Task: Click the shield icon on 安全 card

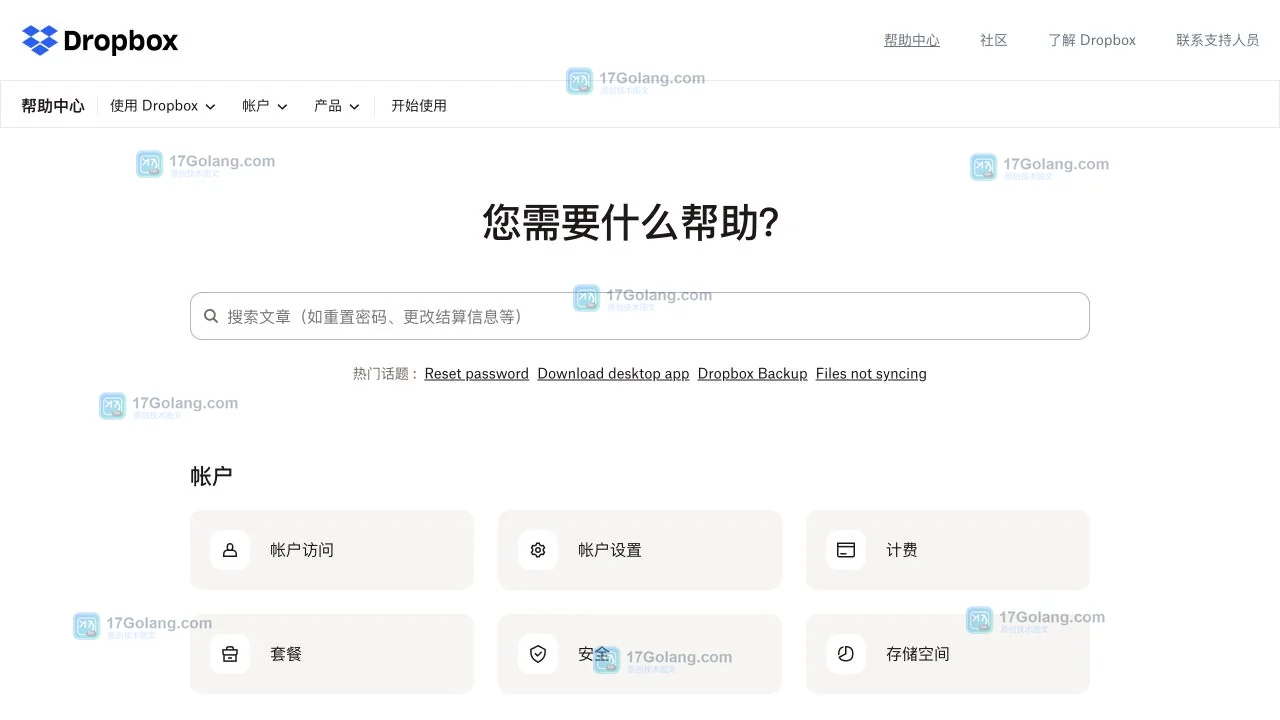Action: point(538,654)
